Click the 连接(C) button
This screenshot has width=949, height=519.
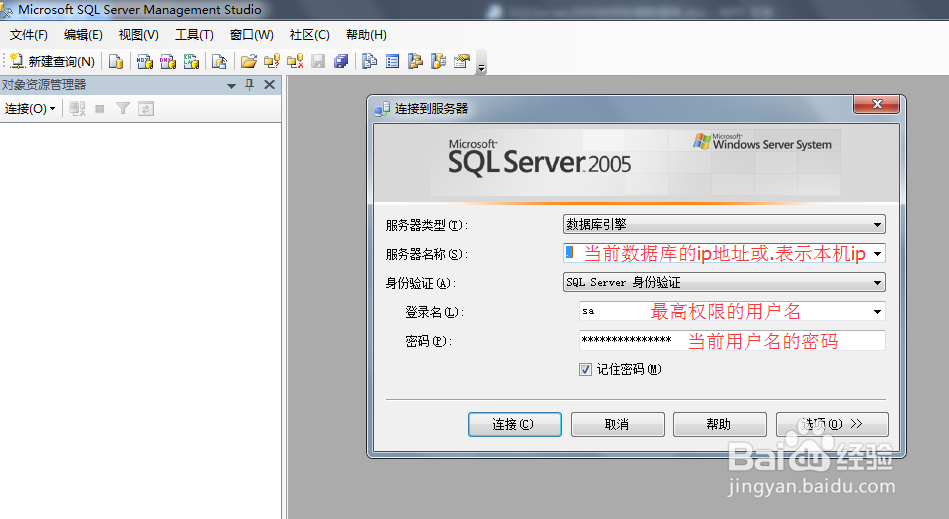coord(514,424)
